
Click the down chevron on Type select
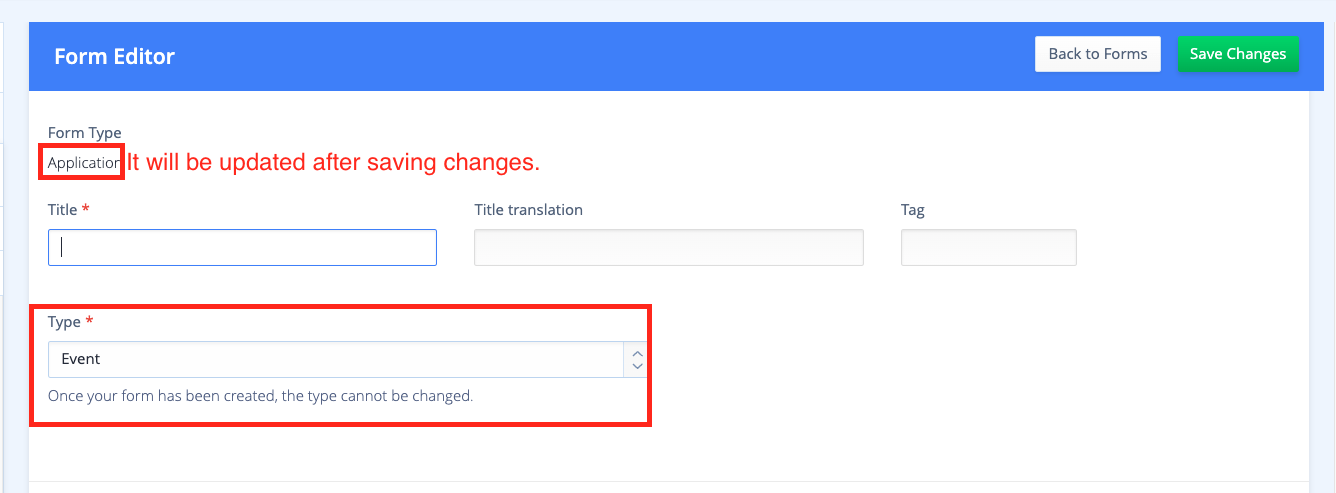637,367
